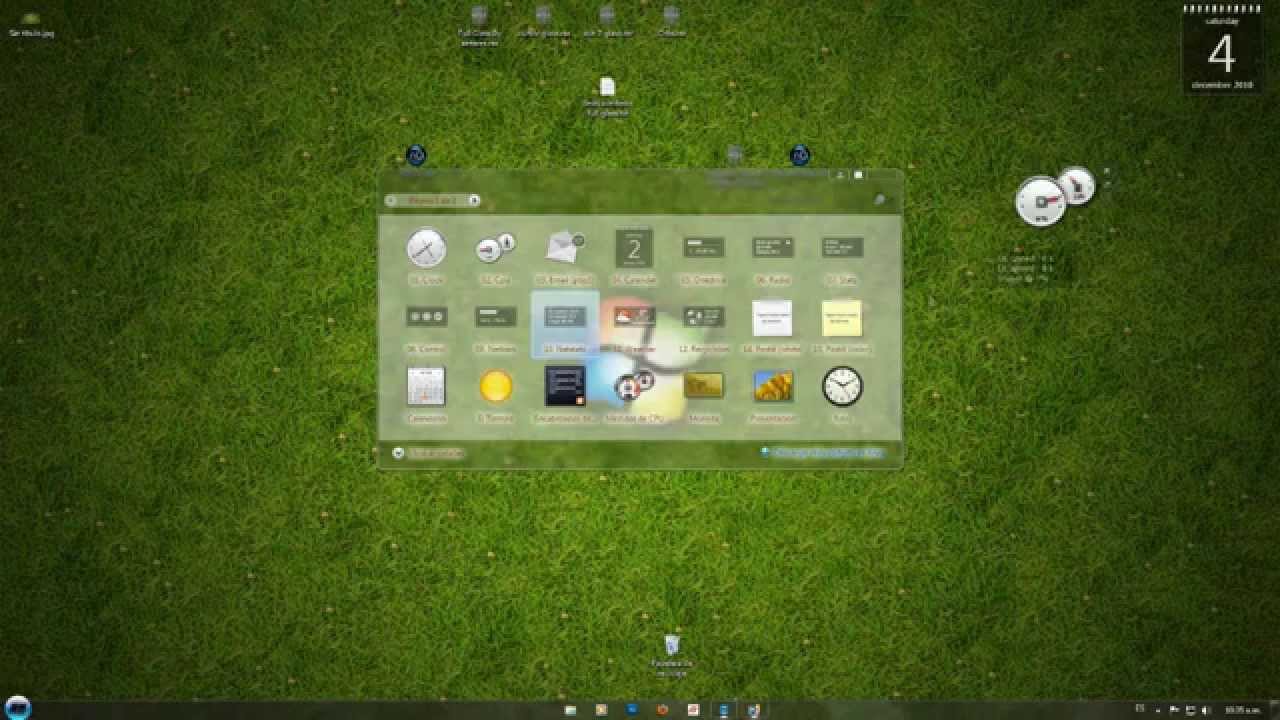Open the second desktop shortcut in the top row
This screenshot has height=720, width=1280.
tap(543, 21)
